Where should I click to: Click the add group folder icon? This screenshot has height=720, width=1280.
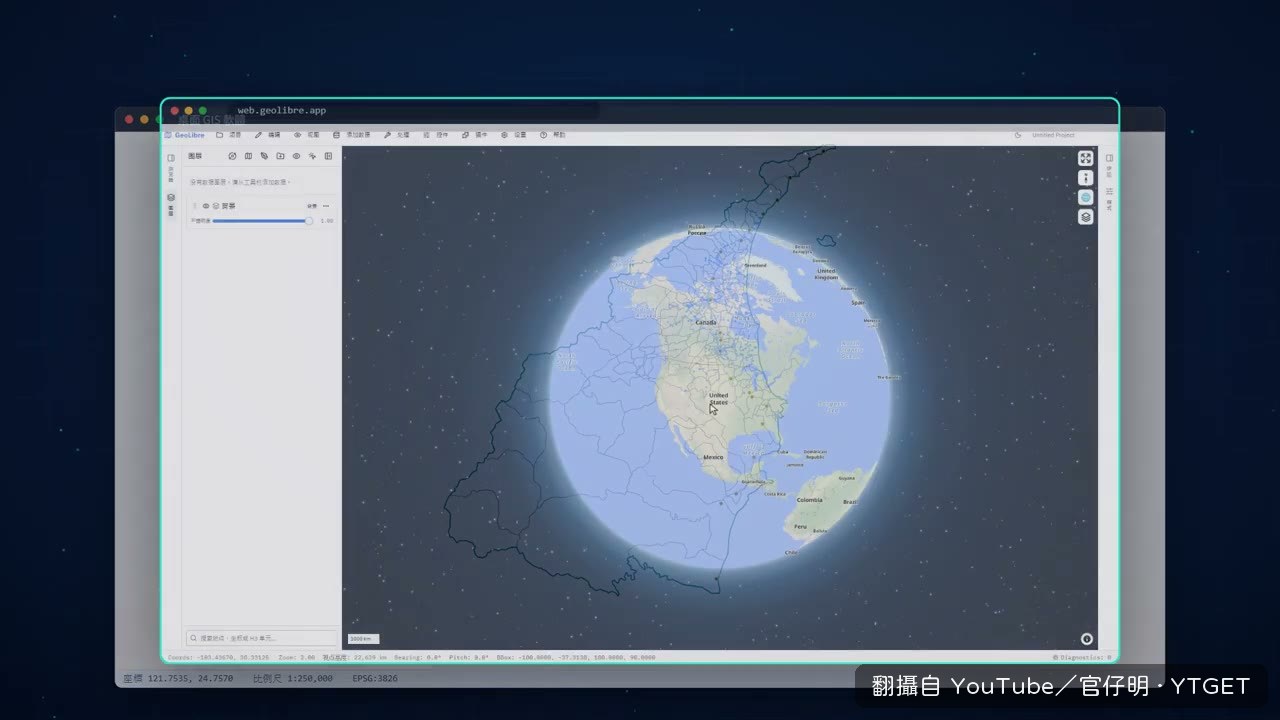[x=280, y=156]
